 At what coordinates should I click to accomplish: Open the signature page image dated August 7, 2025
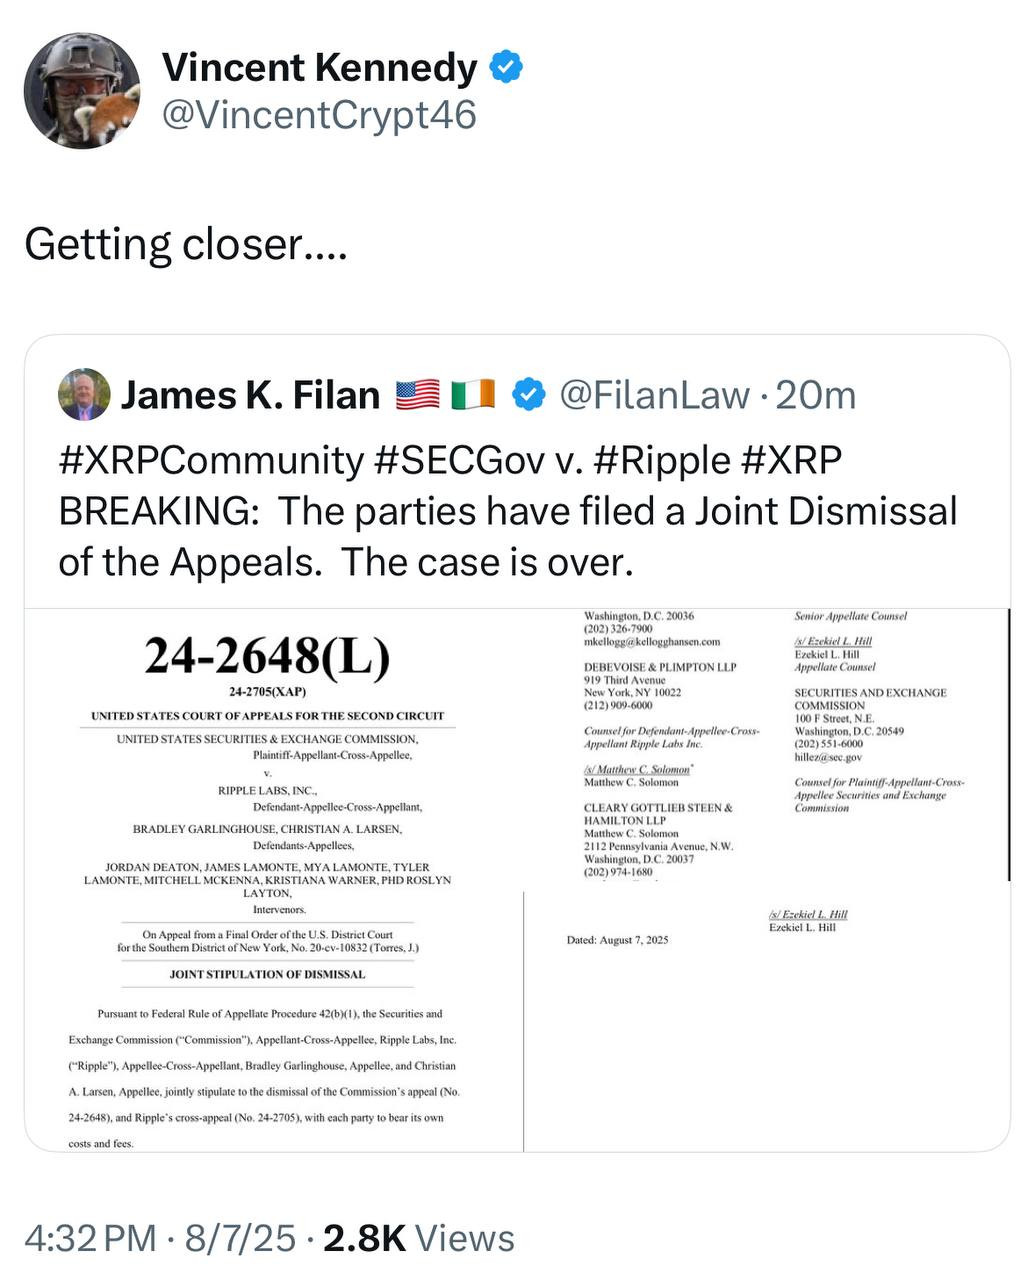pos(768,880)
